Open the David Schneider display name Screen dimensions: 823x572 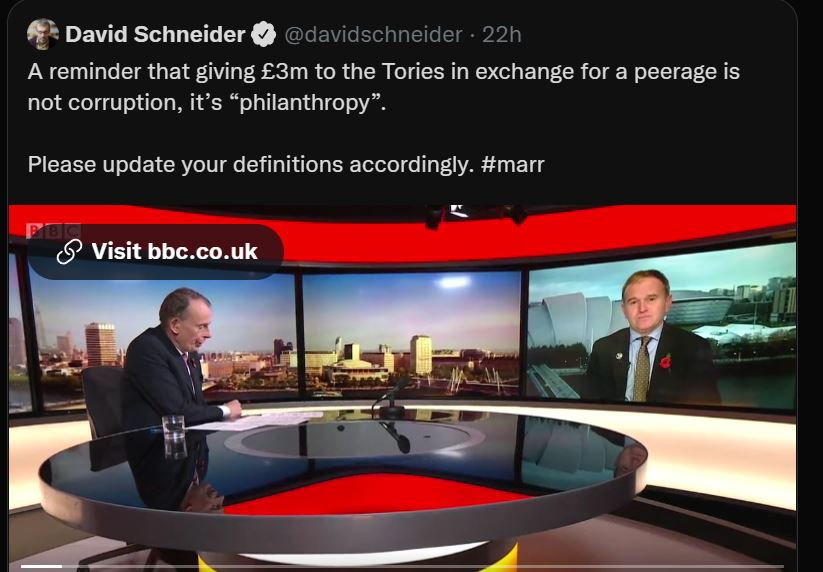[155, 35]
